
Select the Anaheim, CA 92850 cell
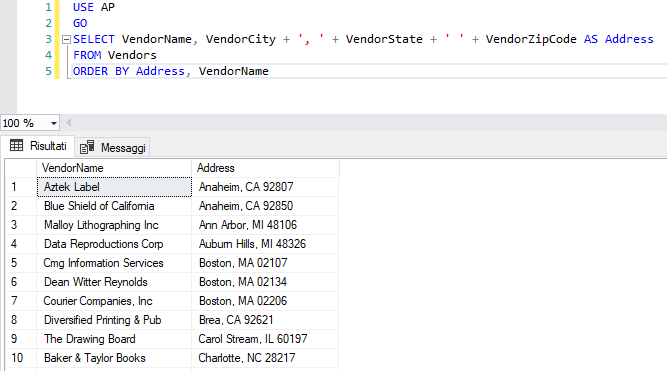[265, 206]
